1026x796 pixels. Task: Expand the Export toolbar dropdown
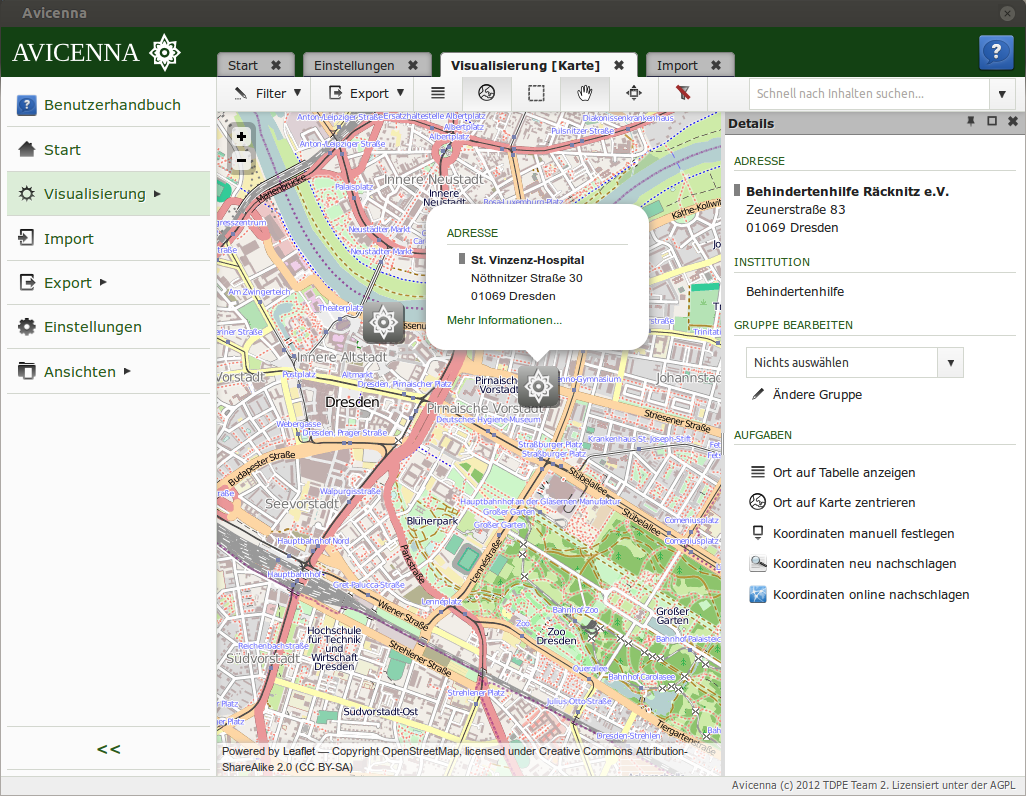(367, 93)
